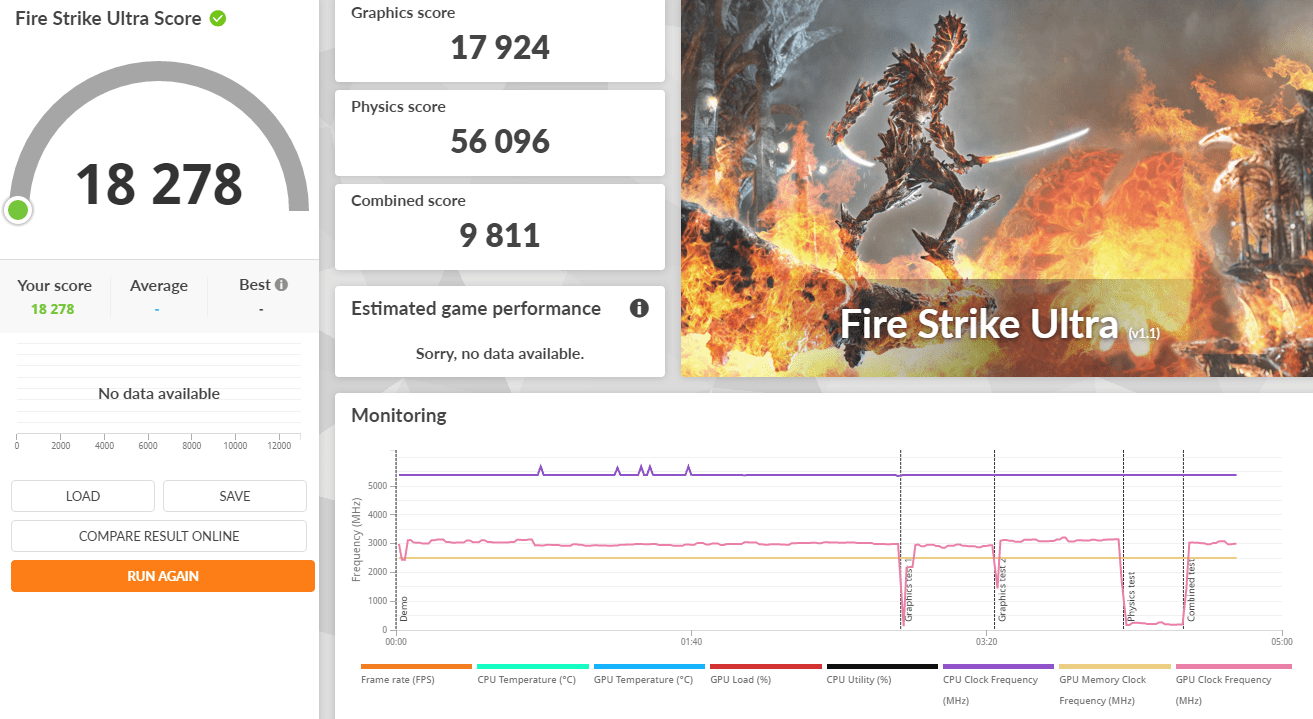Click the Fire Strike Ultra title on the banner
The height and width of the screenshot is (719, 1313).
[x=979, y=324]
